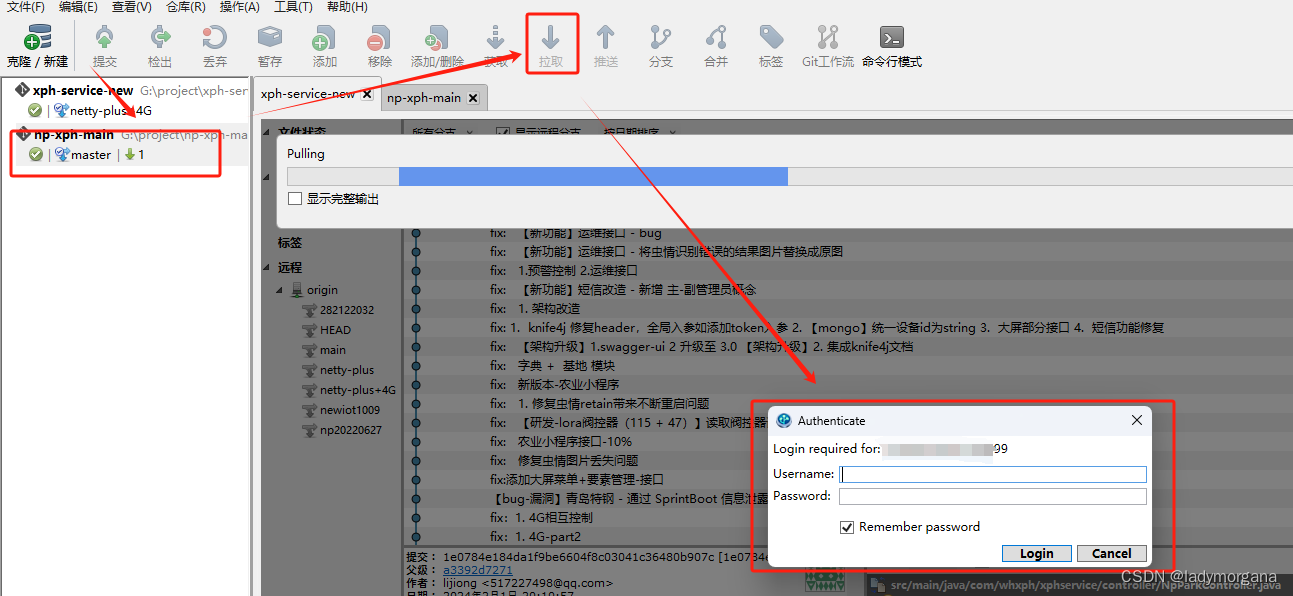Click the 标签 (Tags) sidebar heading
1293x596 pixels.
click(x=290, y=242)
